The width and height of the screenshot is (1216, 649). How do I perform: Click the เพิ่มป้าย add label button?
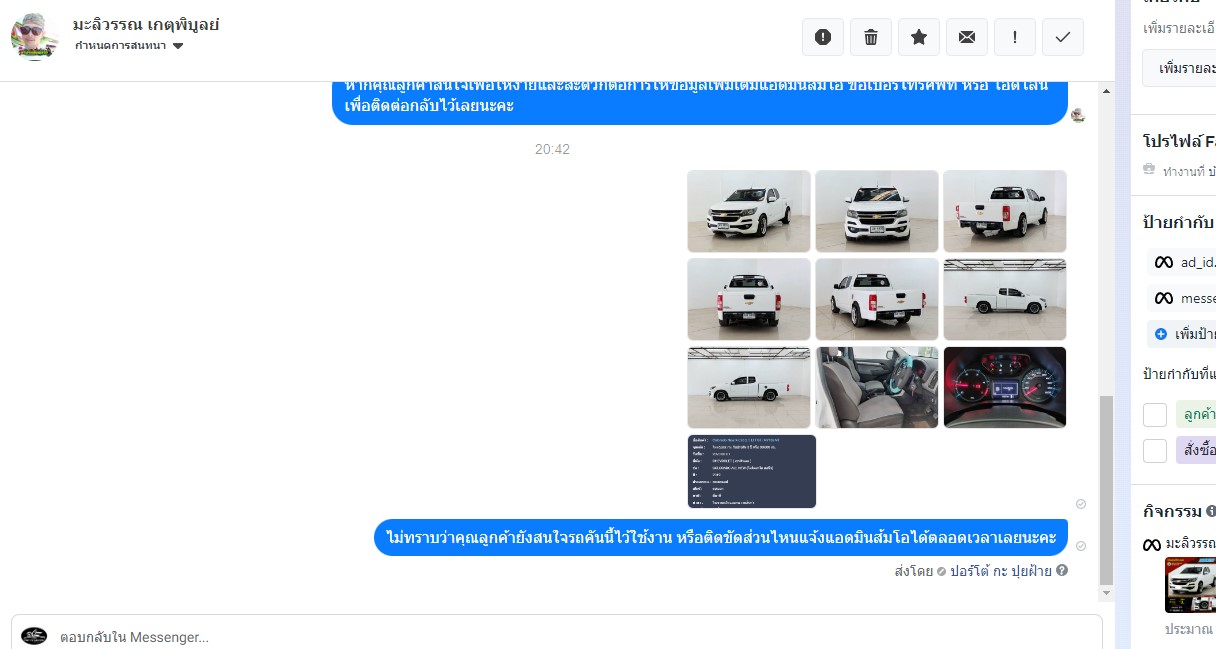coord(1186,334)
